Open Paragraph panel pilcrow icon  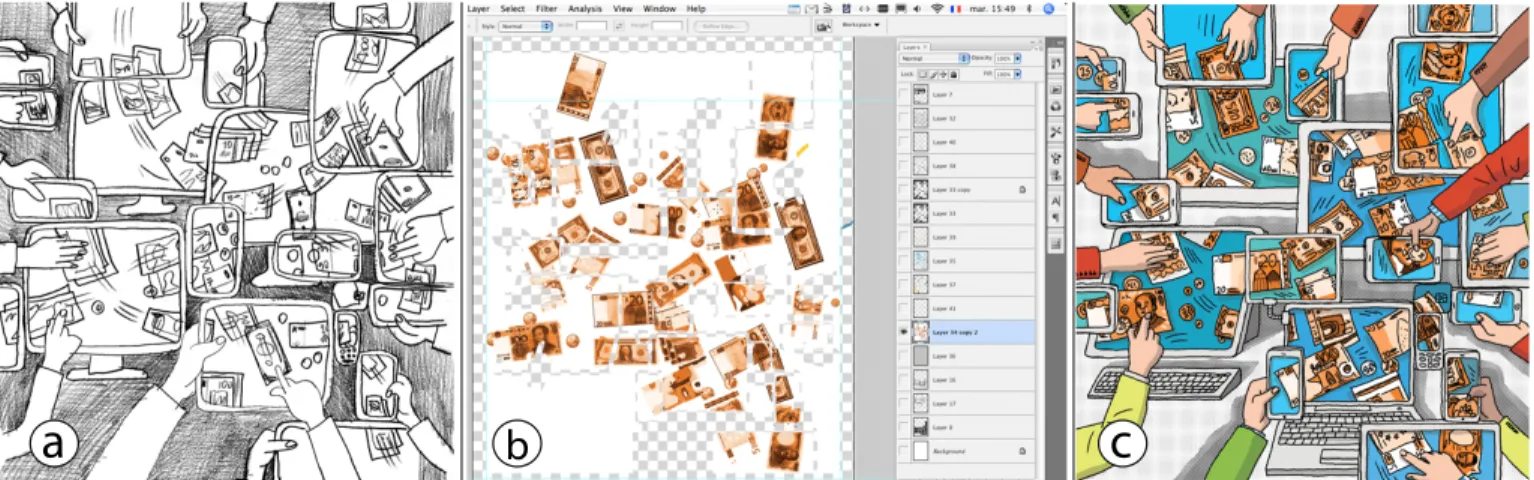pyautogui.click(x=1056, y=217)
